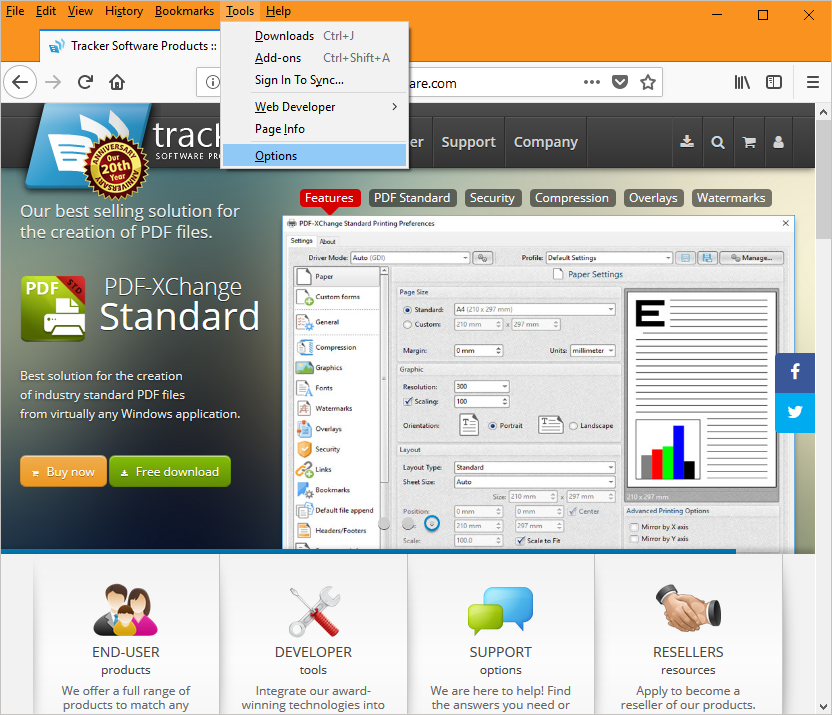Click the Free download button
The image size is (832, 715).
pos(170,471)
